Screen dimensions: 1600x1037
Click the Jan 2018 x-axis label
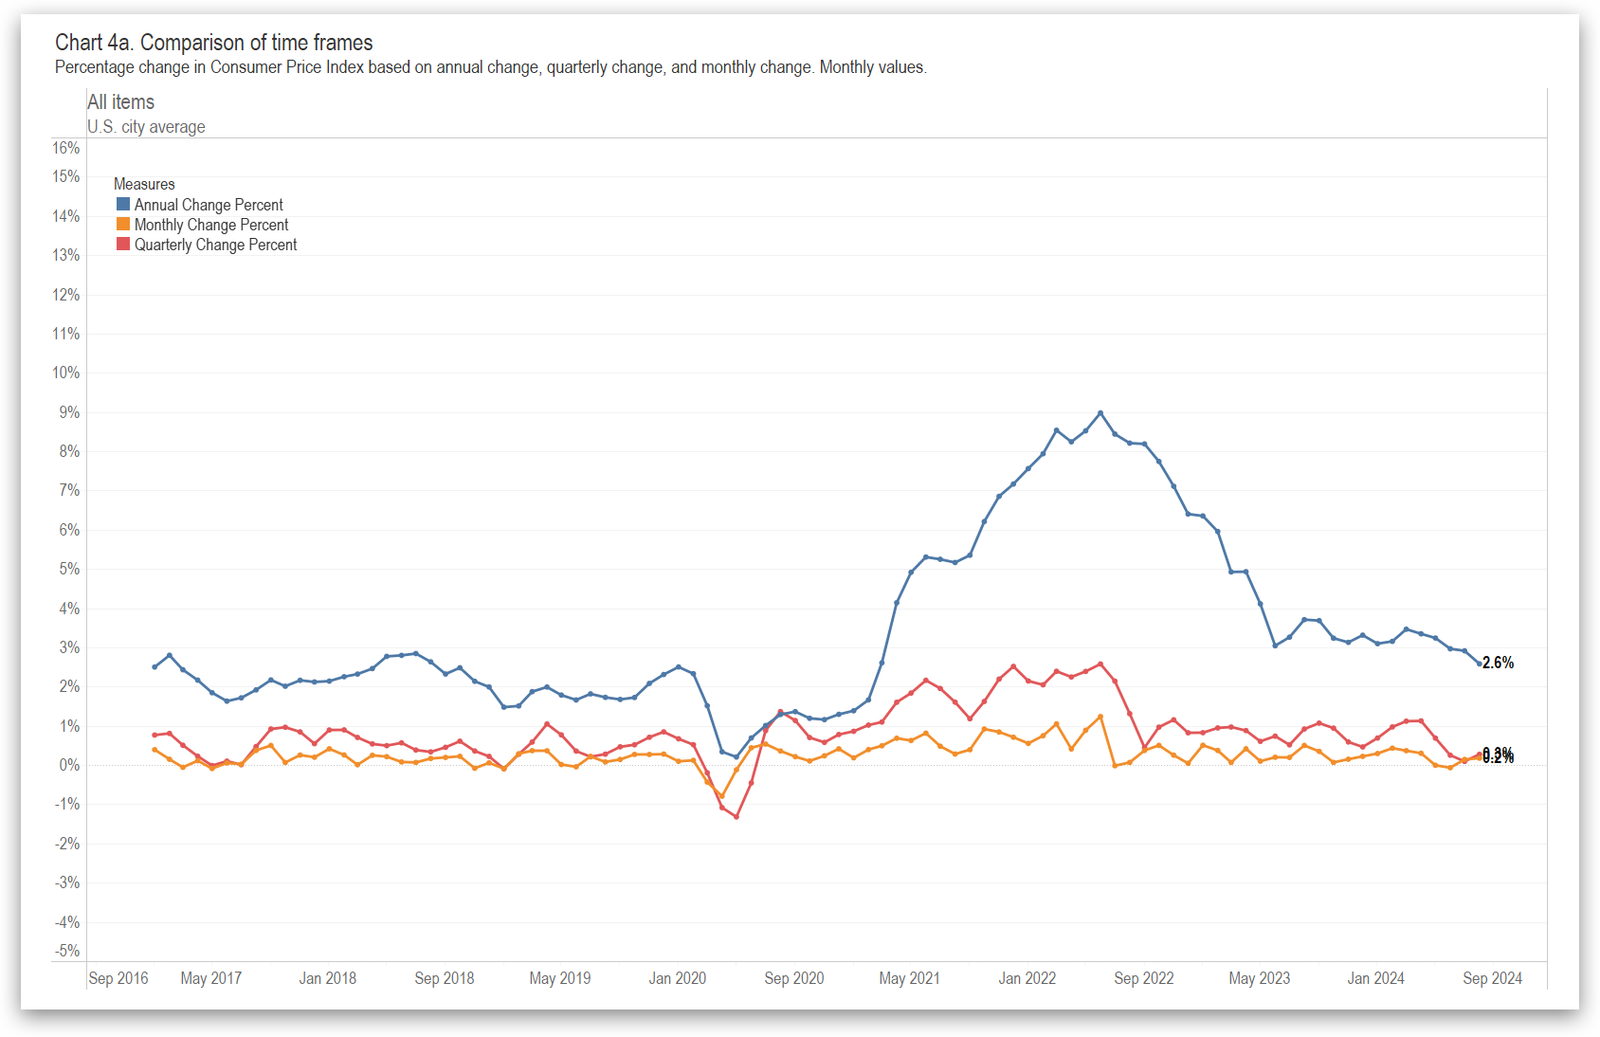point(328,978)
